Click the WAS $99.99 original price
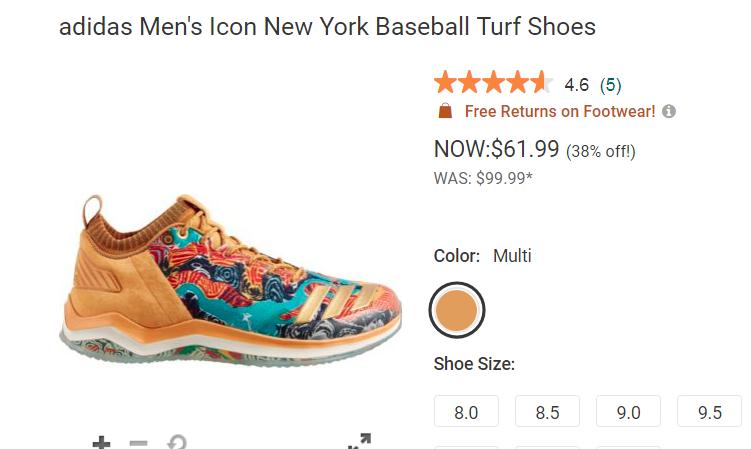Viewport: 751px width, 449px height. pos(483,177)
